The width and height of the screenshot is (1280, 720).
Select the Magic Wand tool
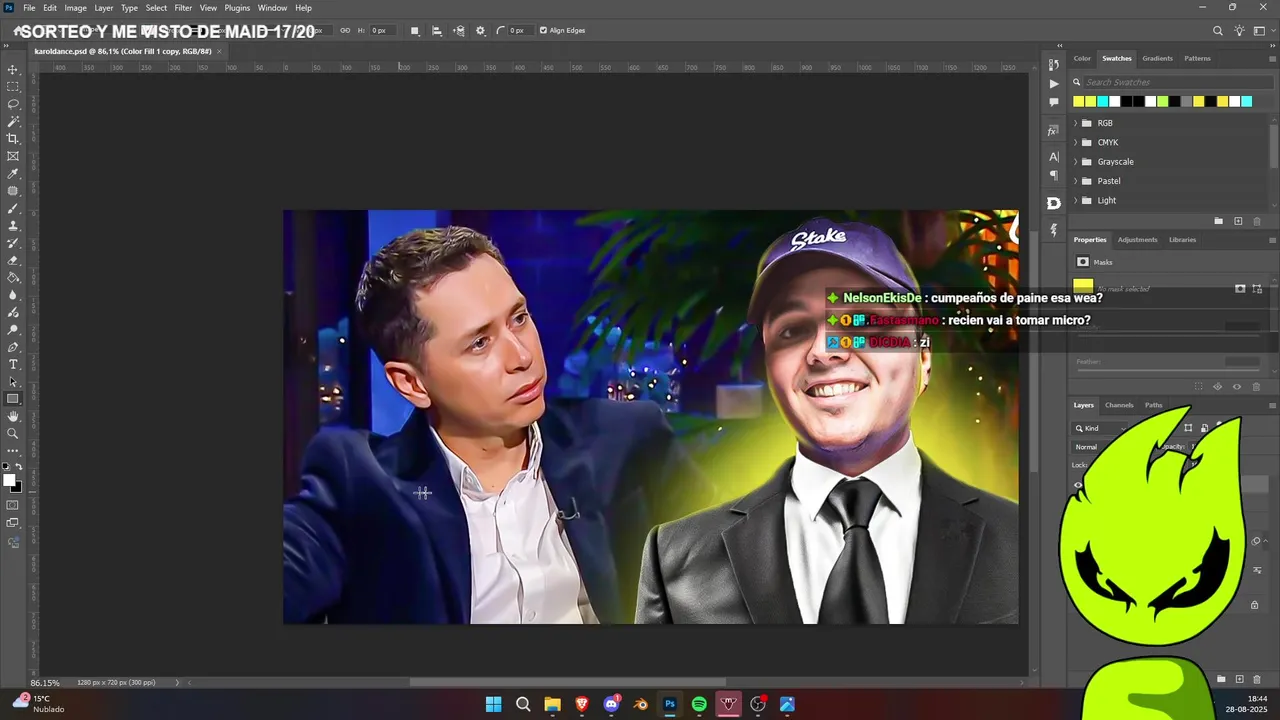[x=13, y=121]
